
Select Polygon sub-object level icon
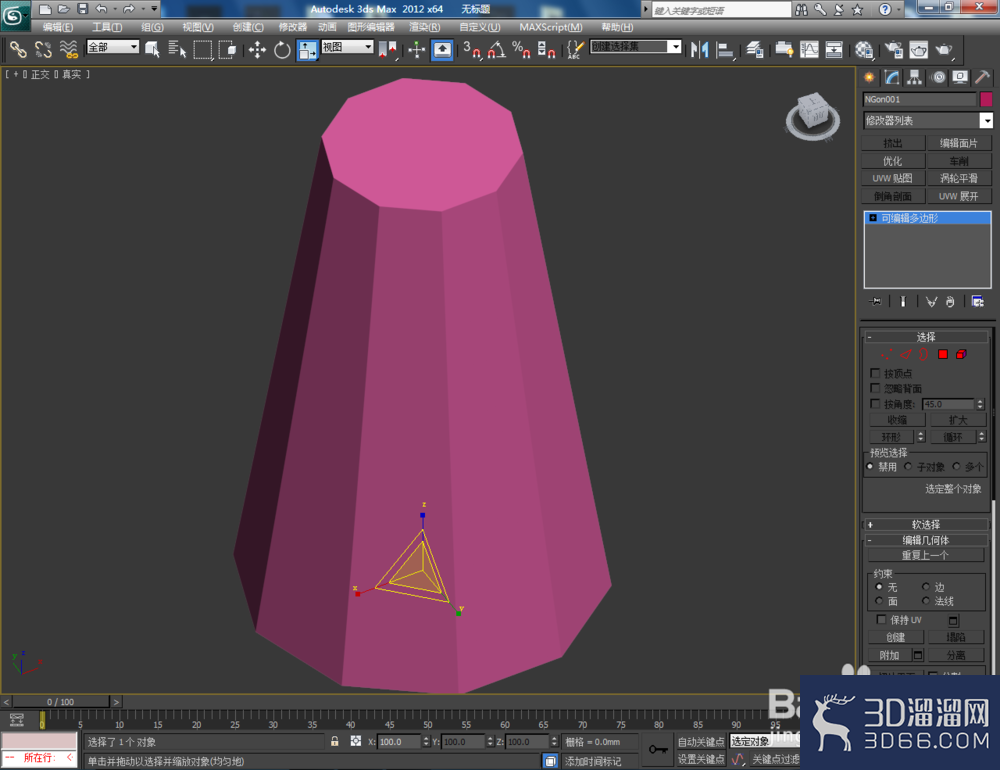[943, 354]
